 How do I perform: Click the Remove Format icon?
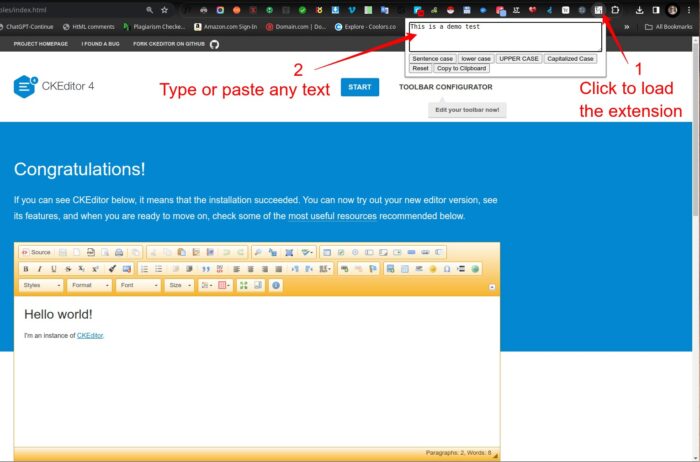[127, 269]
